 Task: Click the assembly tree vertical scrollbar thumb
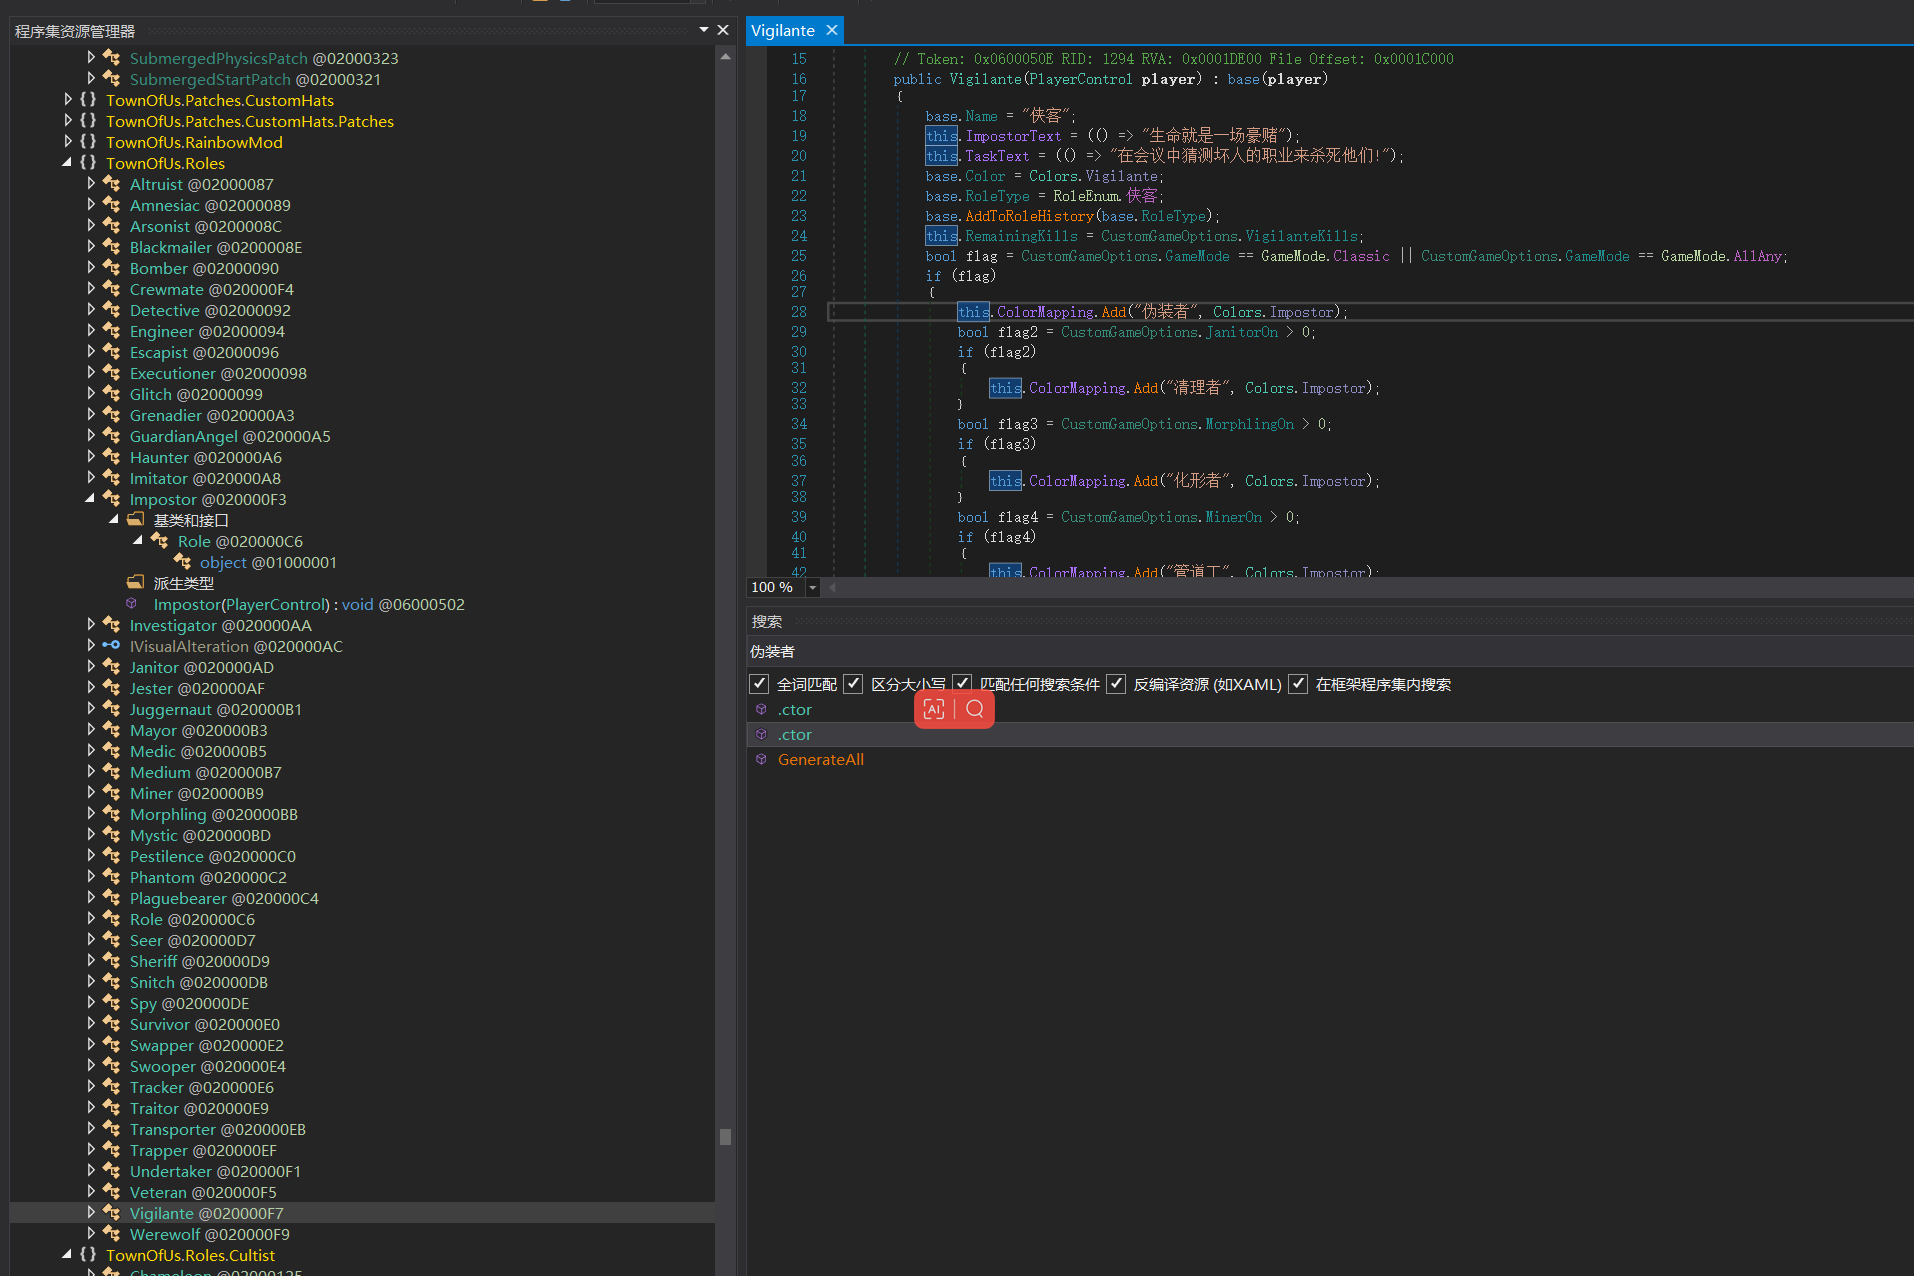[x=725, y=1137]
